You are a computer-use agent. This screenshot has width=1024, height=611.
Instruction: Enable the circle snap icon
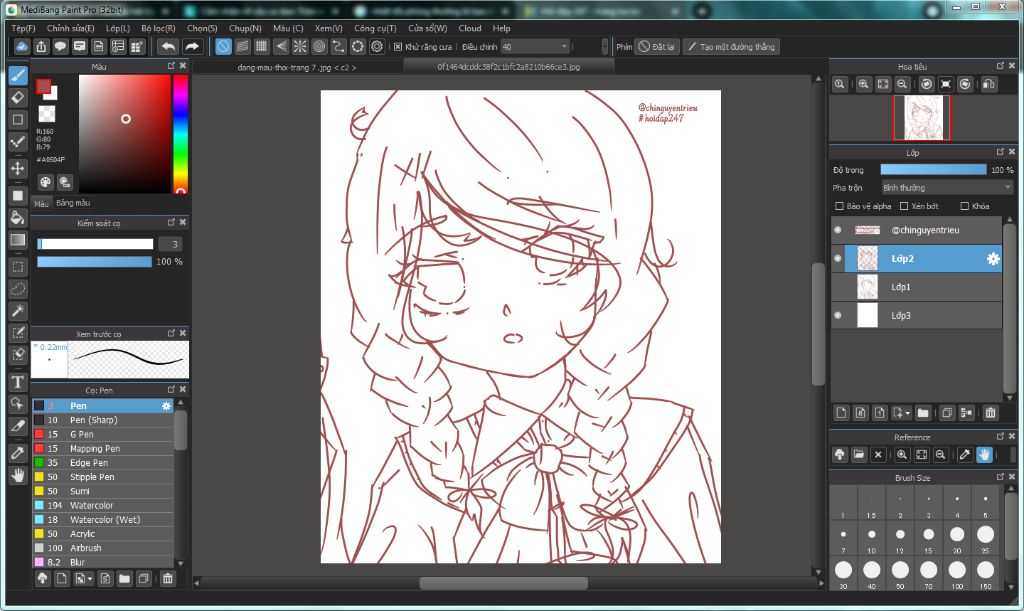(x=319, y=46)
